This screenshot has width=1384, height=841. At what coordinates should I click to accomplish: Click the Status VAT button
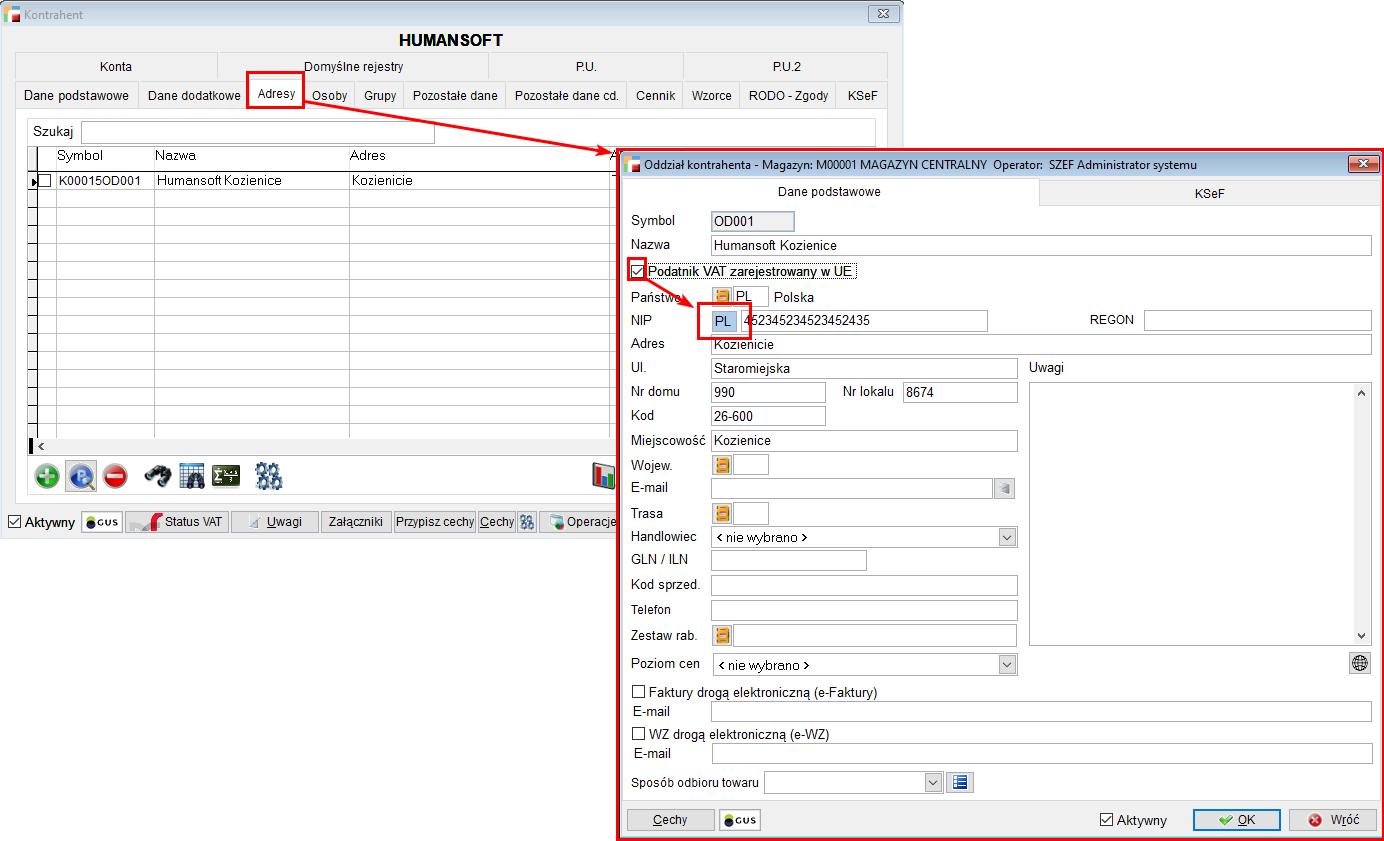click(x=176, y=522)
